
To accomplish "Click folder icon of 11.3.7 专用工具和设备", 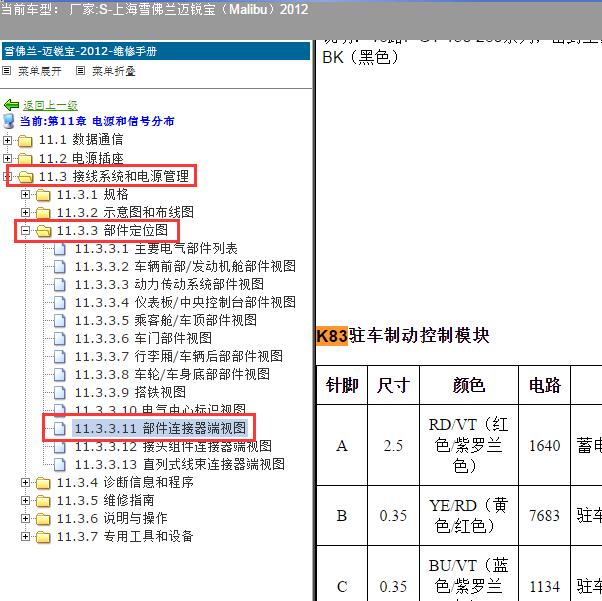I will coord(43,537).
